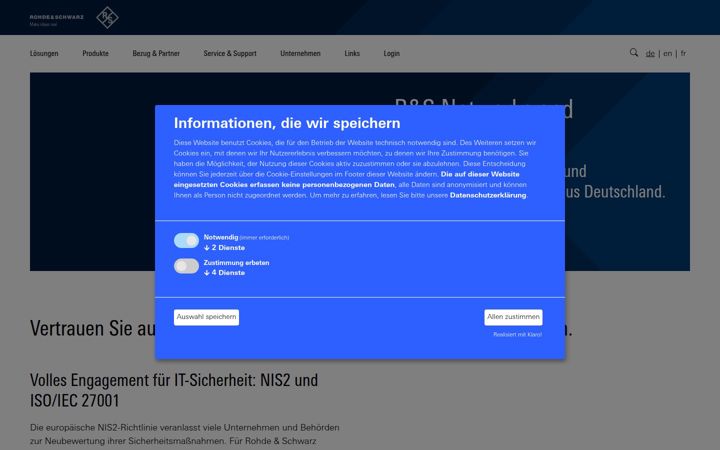Open the search magnifier icon

coord(634,52)
